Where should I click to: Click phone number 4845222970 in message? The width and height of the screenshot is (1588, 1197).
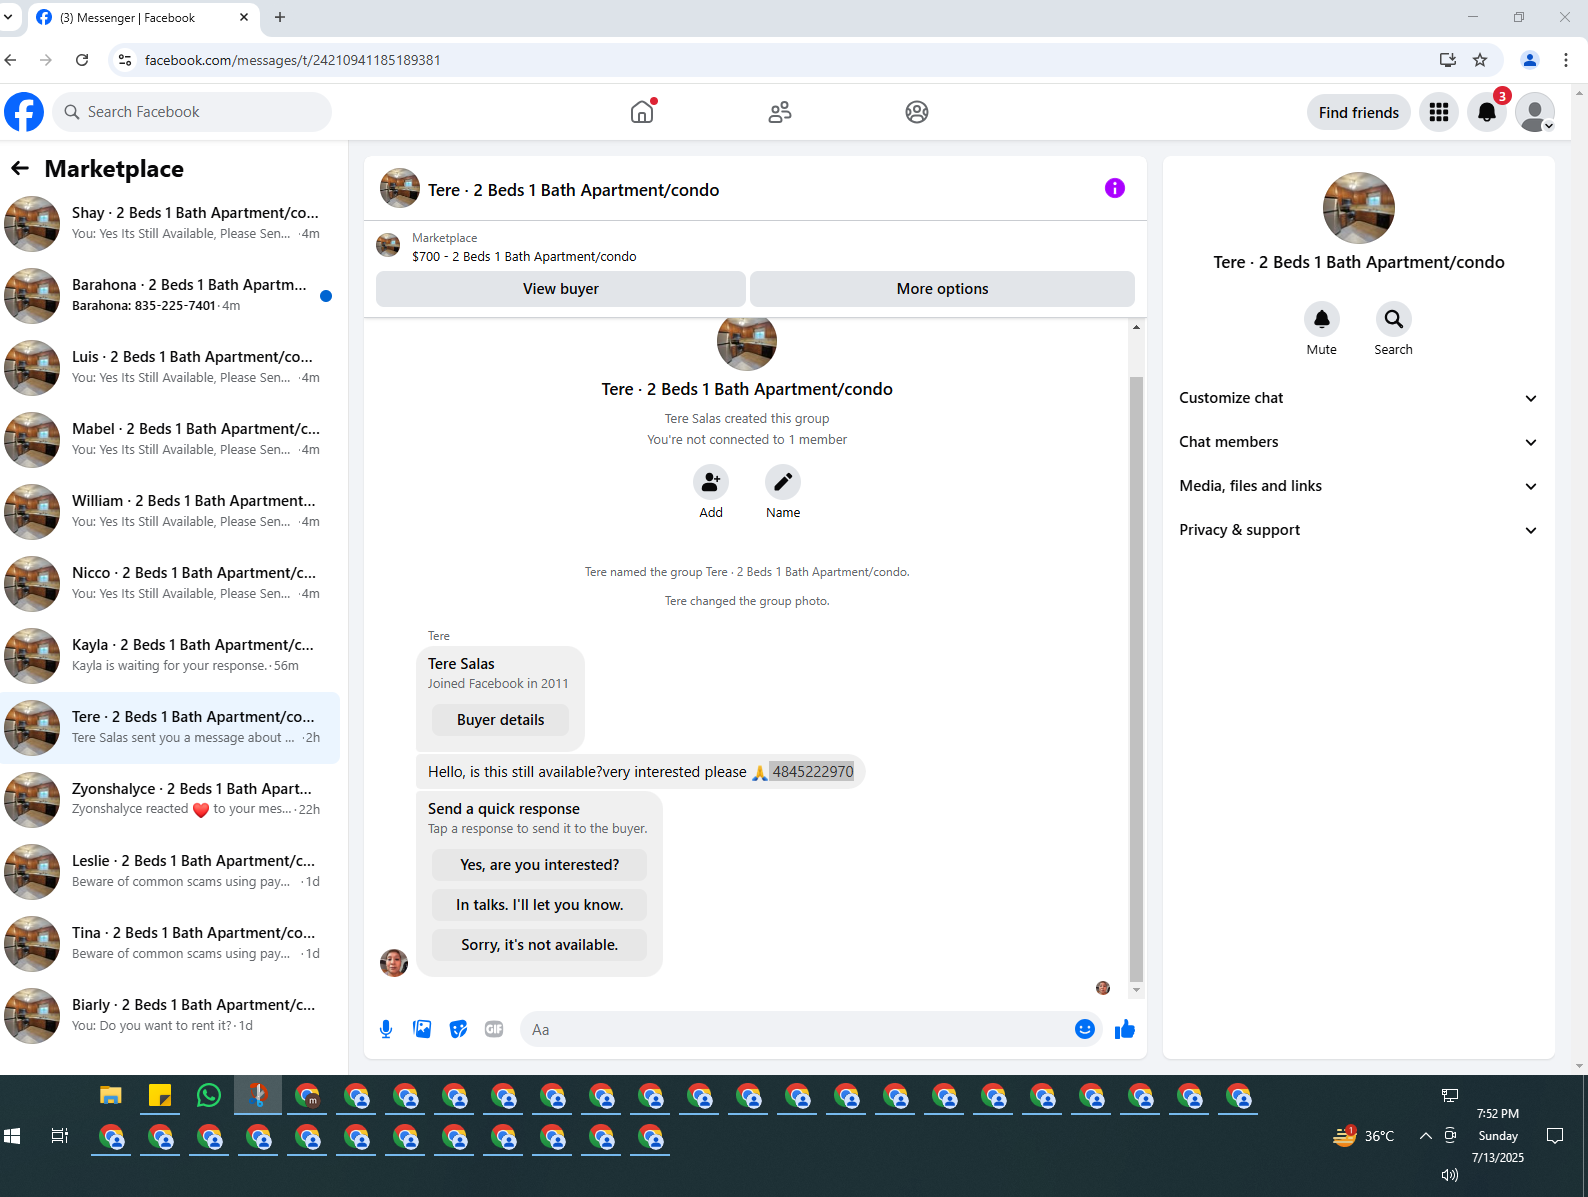pos(813,772)
